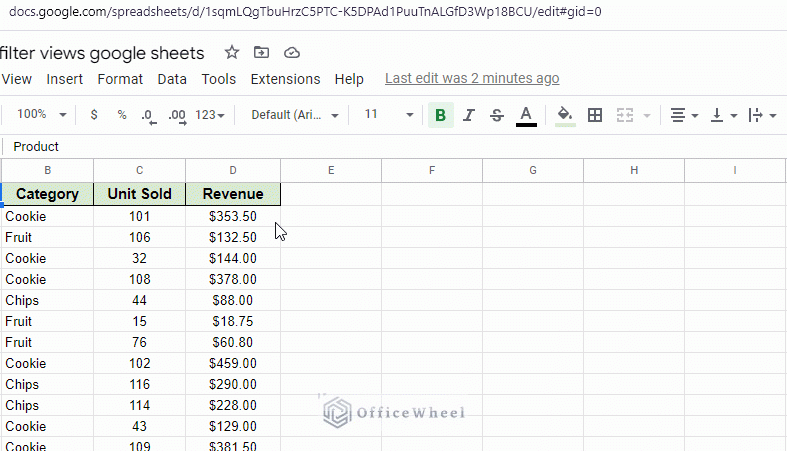Select the Fruit cell beside 15

[x=47, y=322]
